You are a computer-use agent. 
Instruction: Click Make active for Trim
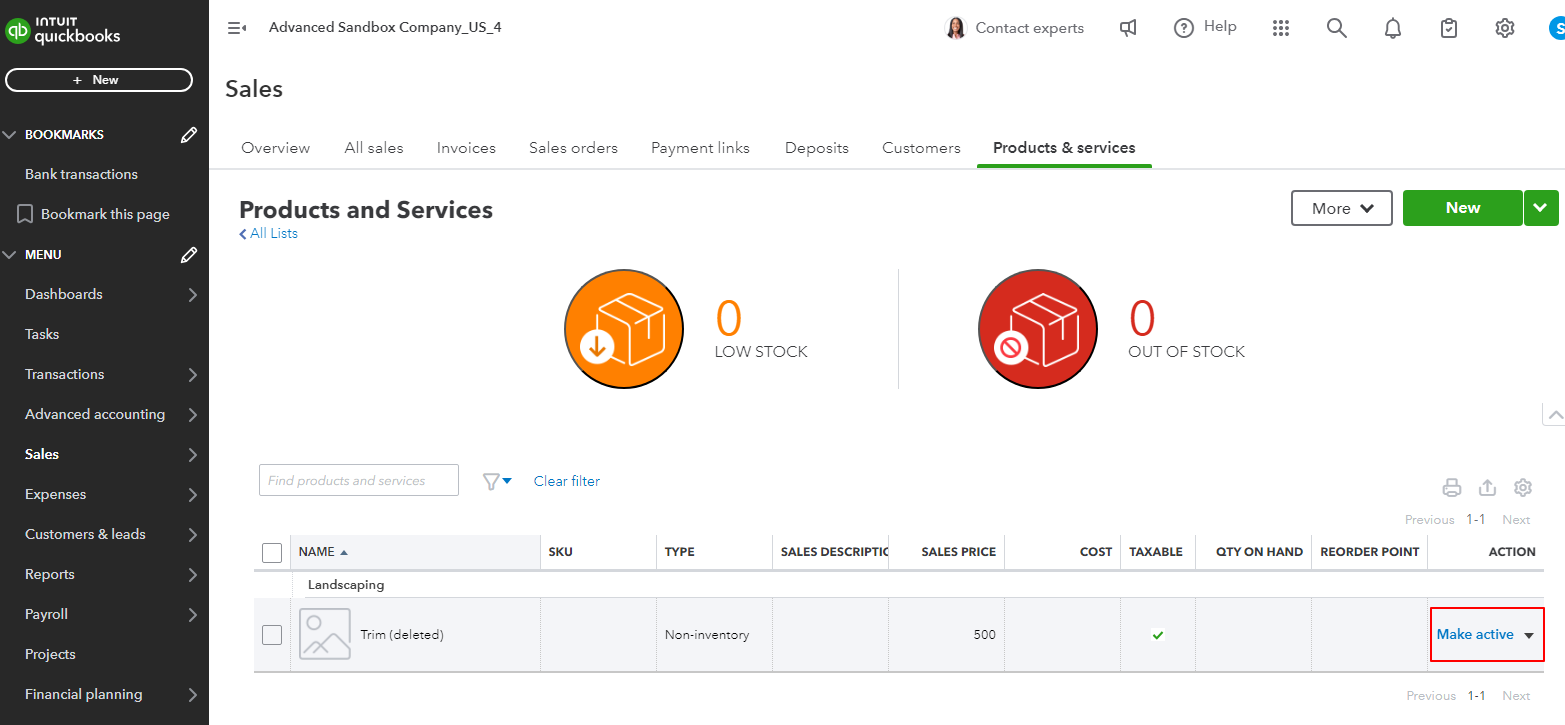click(1474, 635)
